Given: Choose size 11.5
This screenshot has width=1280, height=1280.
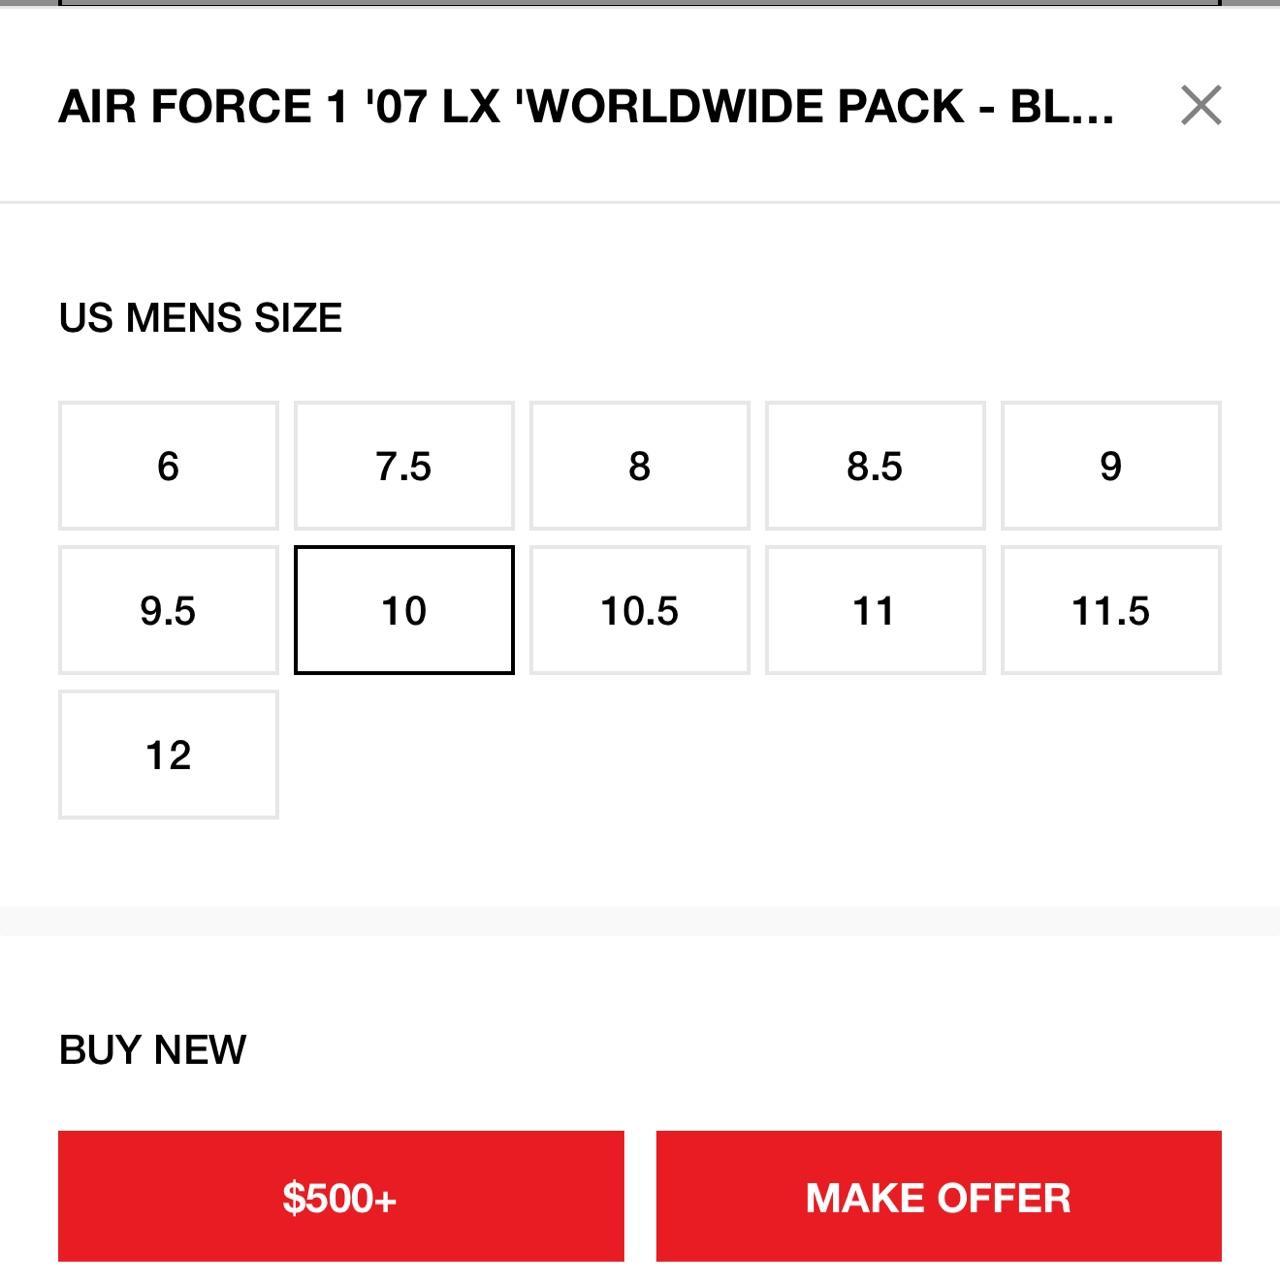Looking at the screenshot, I should click(x=1111, y=610).
